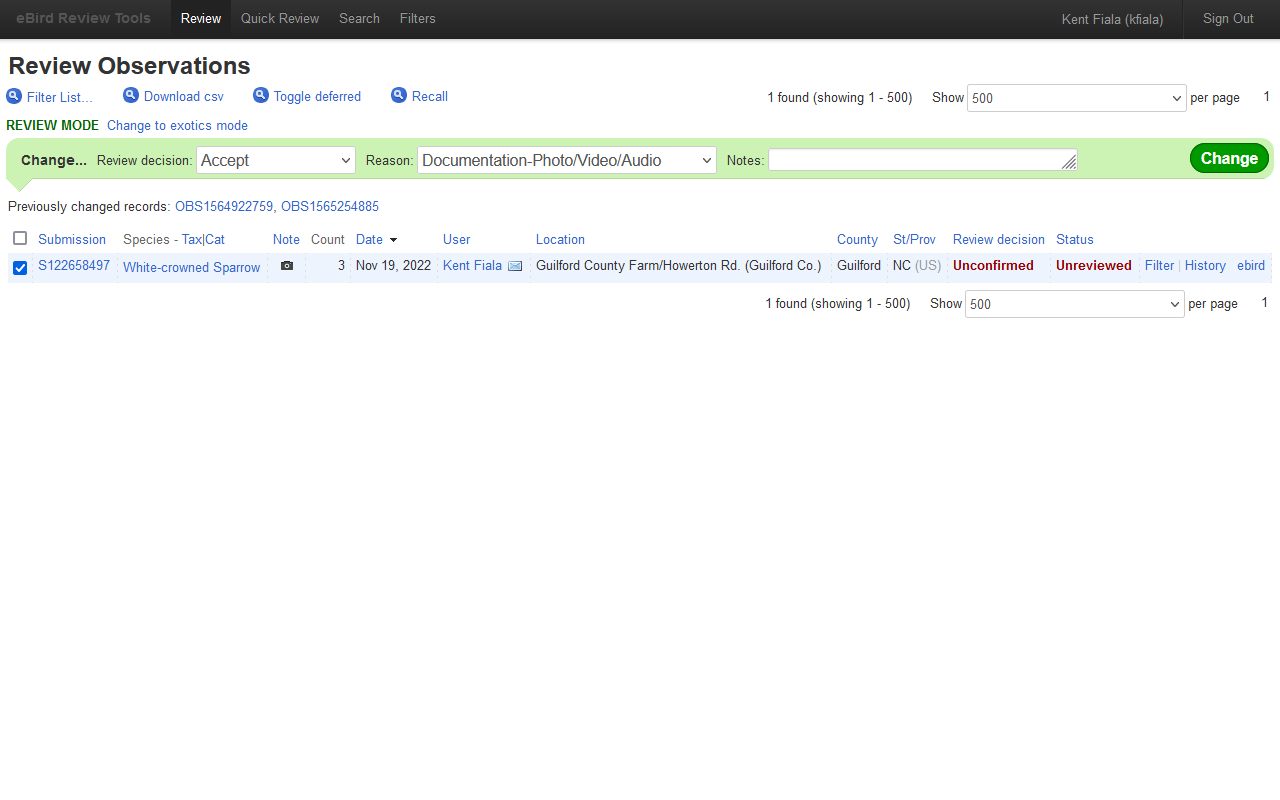This screenshot has width=1280, height=800.
Task: Open the Kent Fiala user link in the table row
Action: point(472,266)
